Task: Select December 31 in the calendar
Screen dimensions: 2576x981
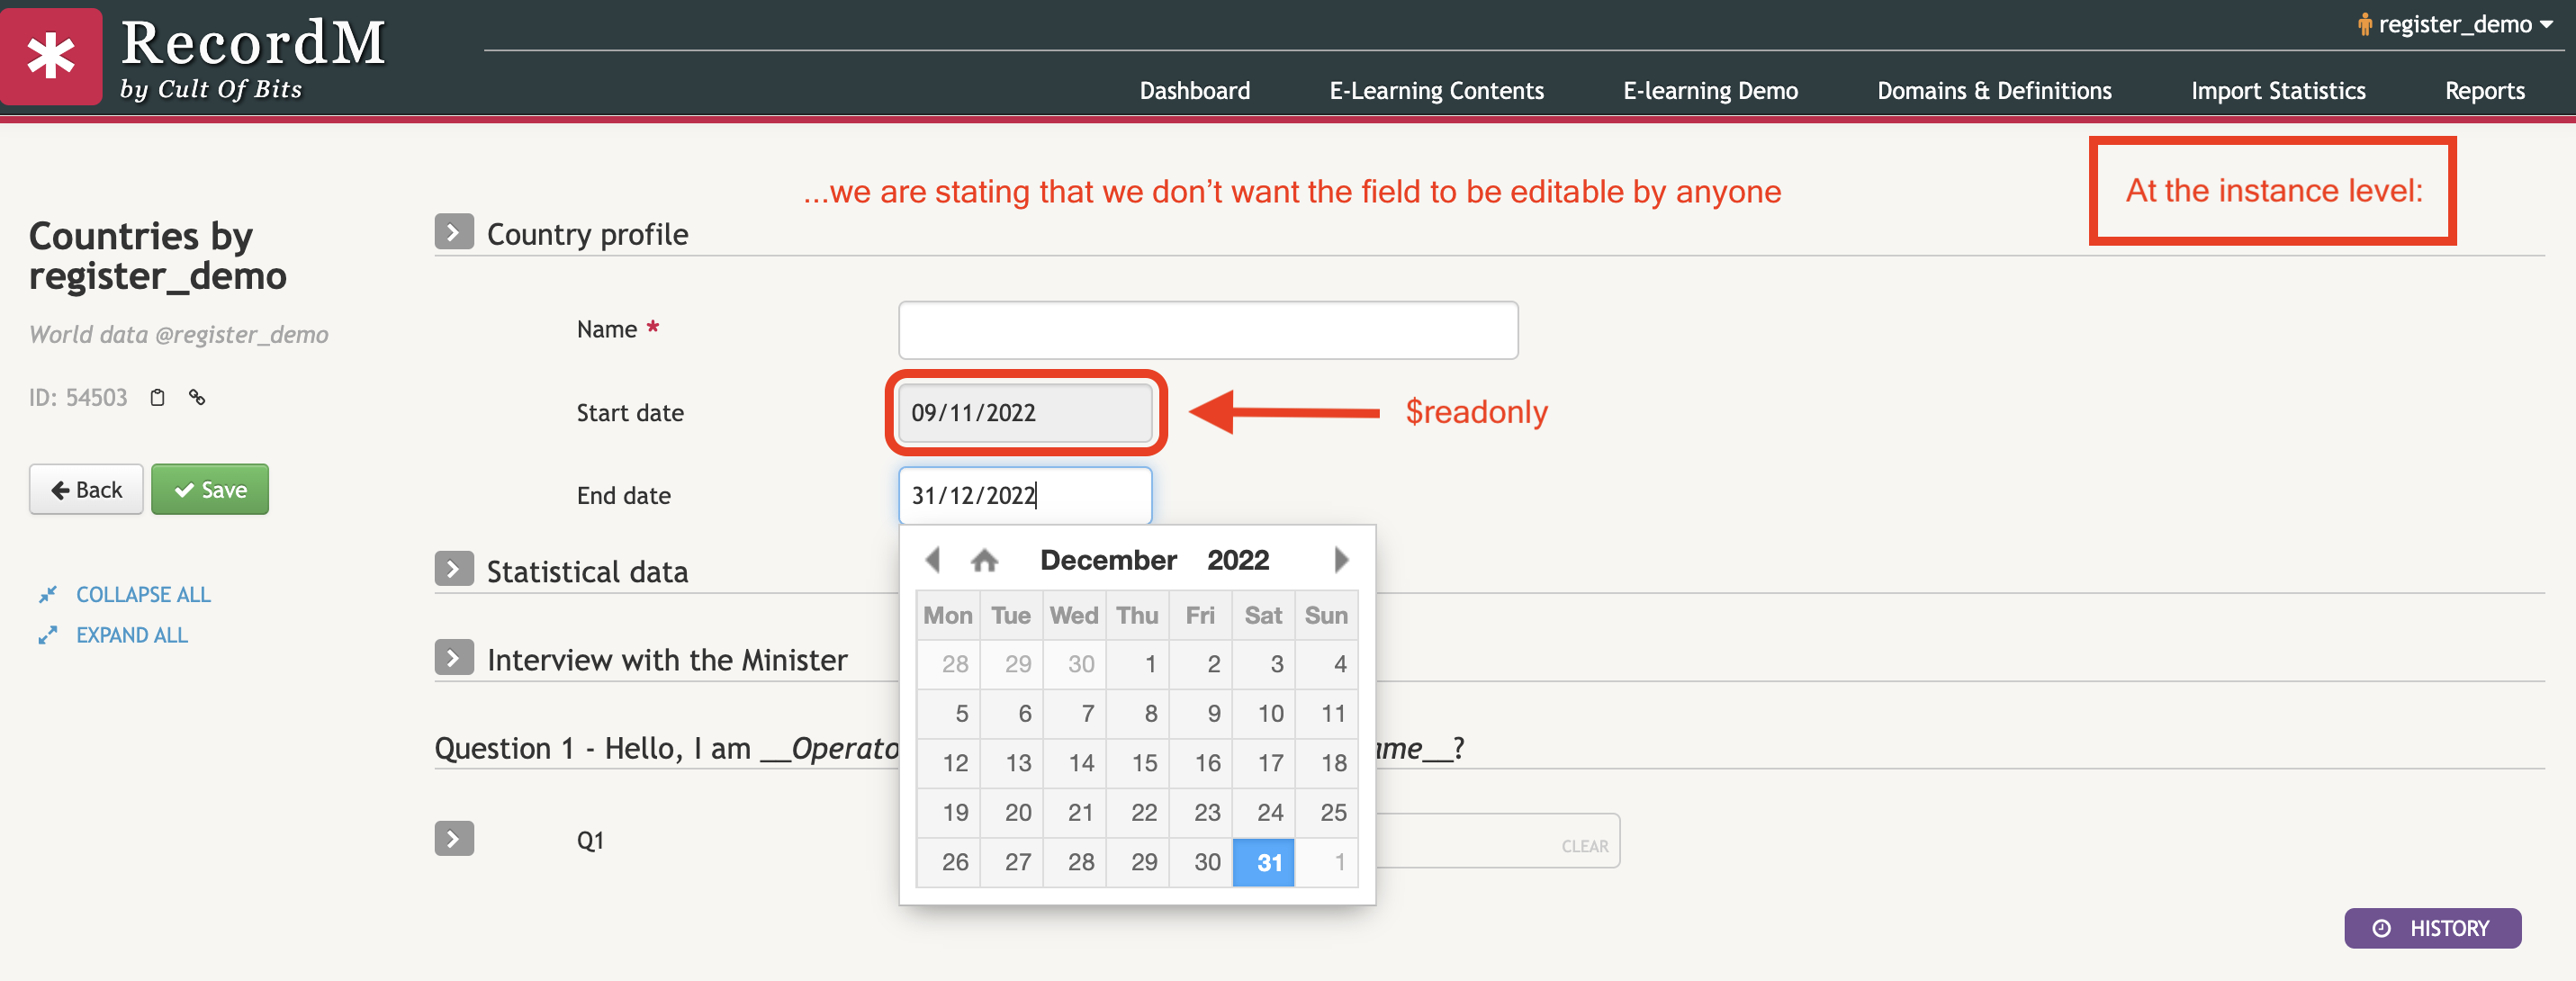Action: (x=1263, y=862)
